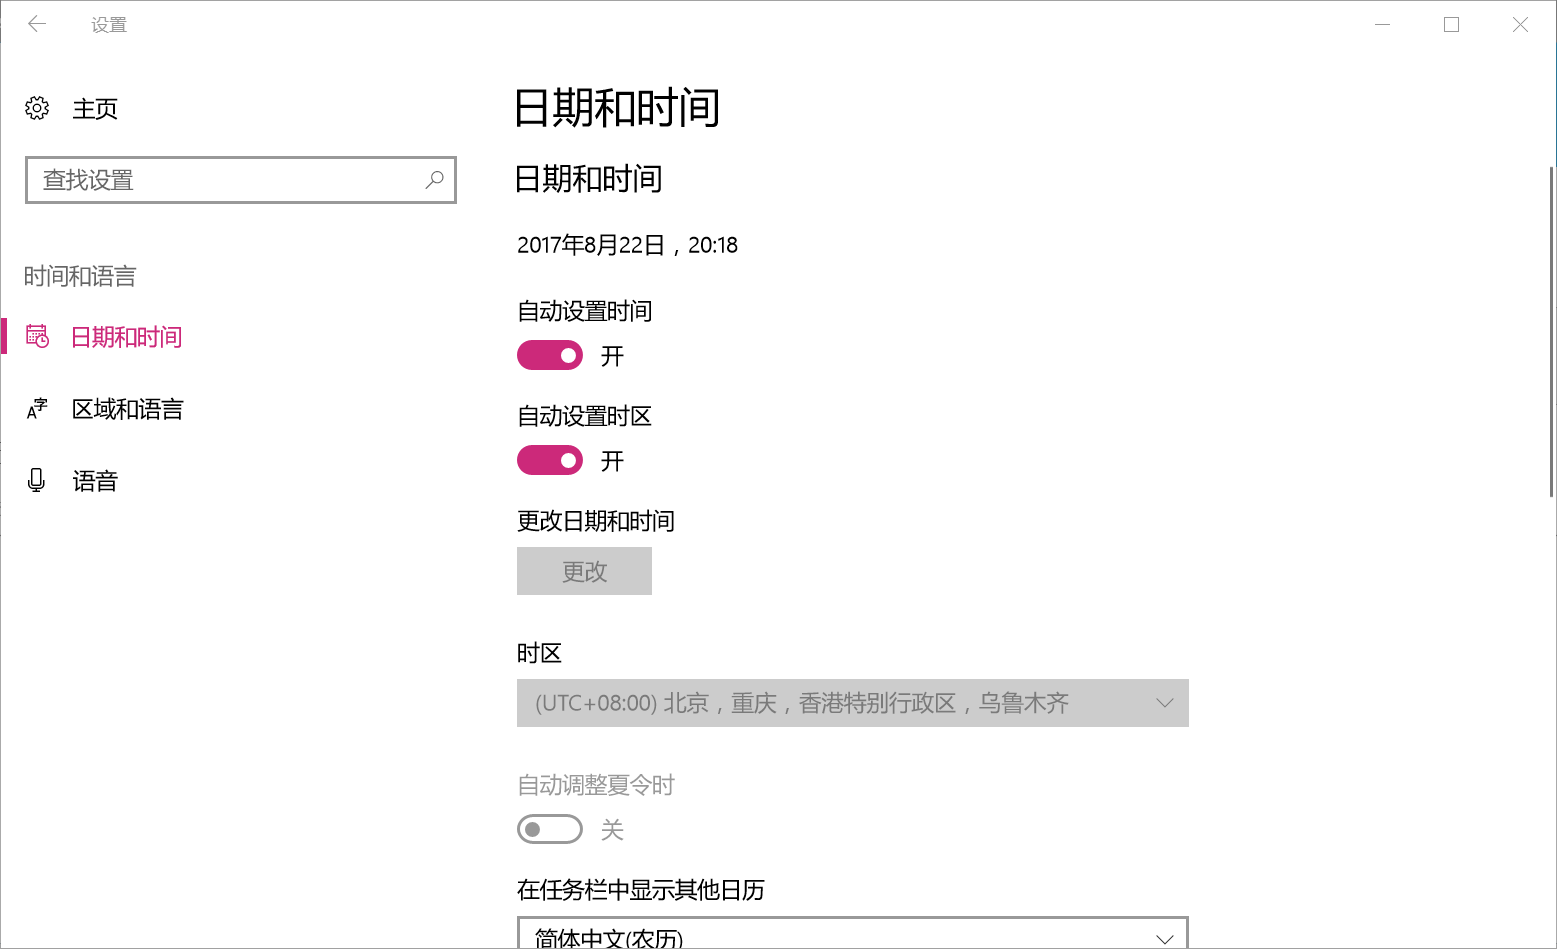Click the back arrow icon
This screenshot has width=1557, height=949.
(x=37, y=24)
